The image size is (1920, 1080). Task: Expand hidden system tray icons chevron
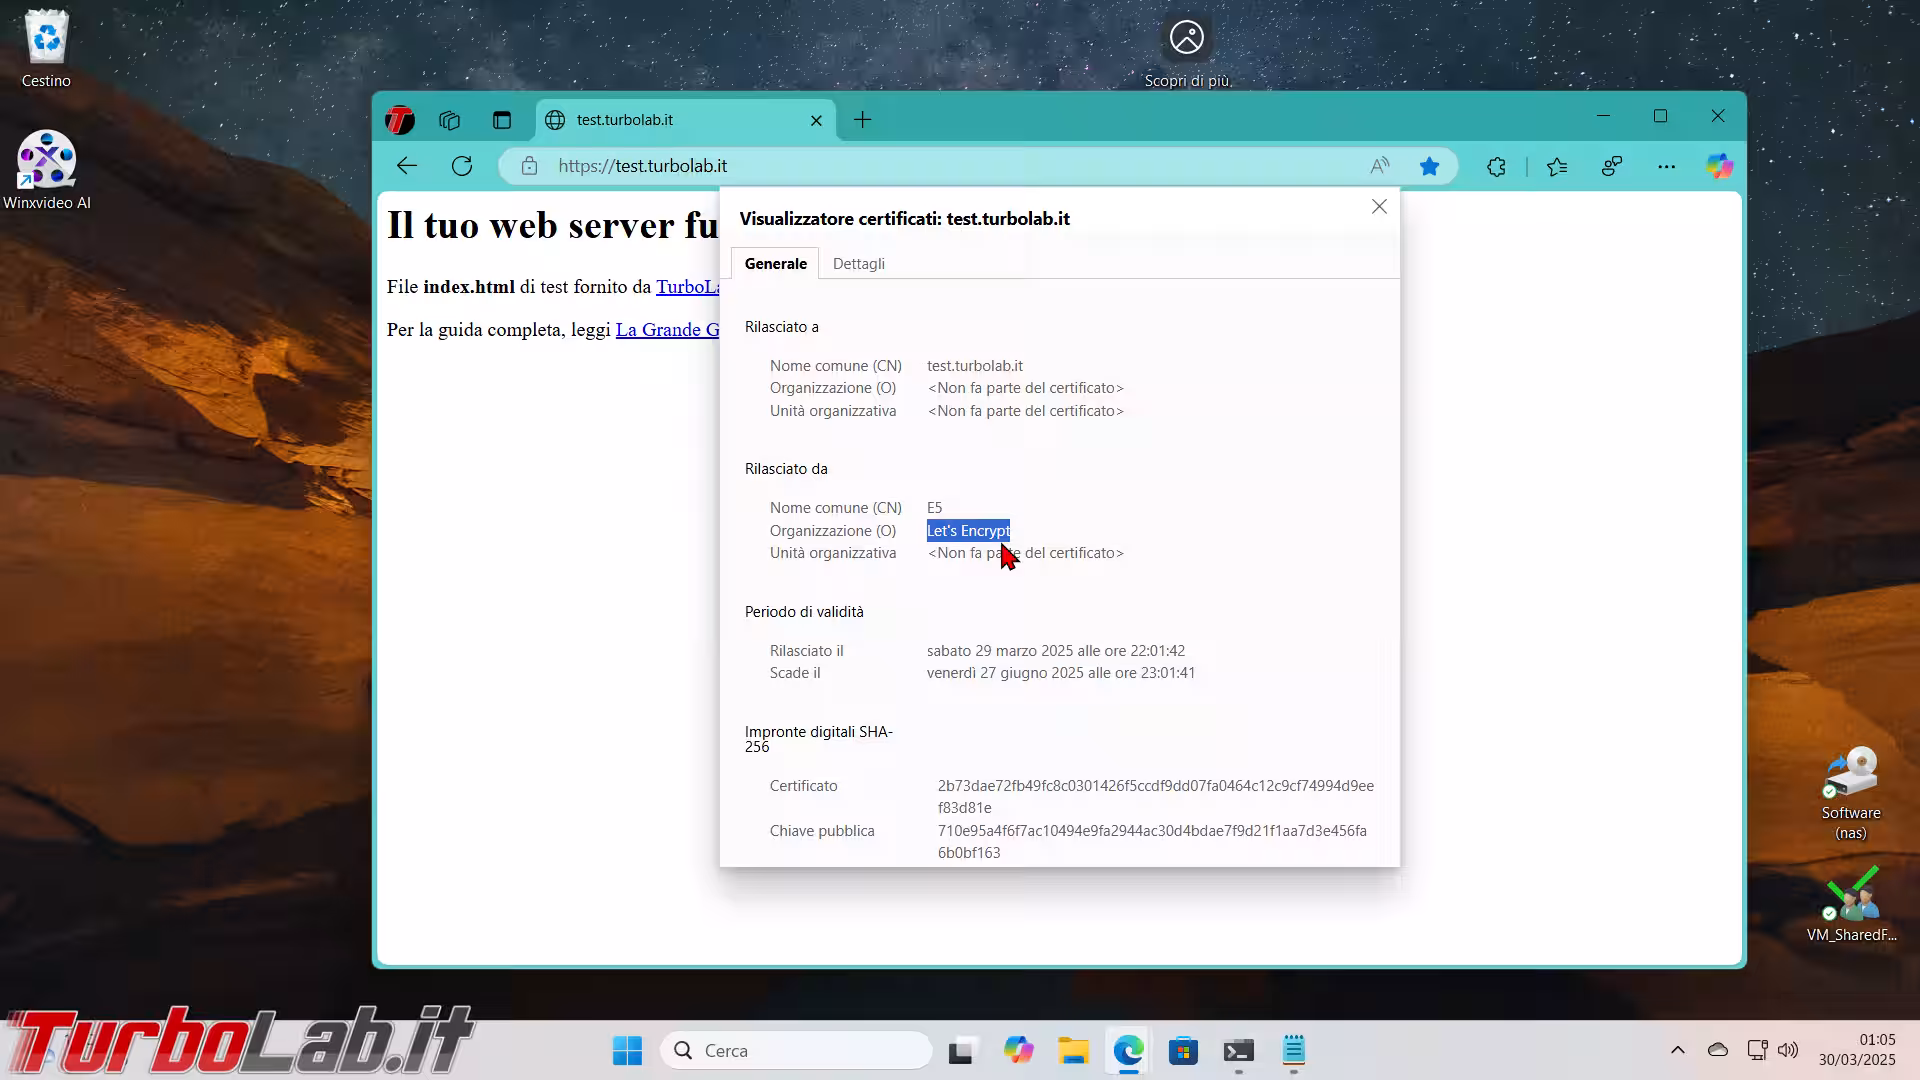point(1677,1050)
